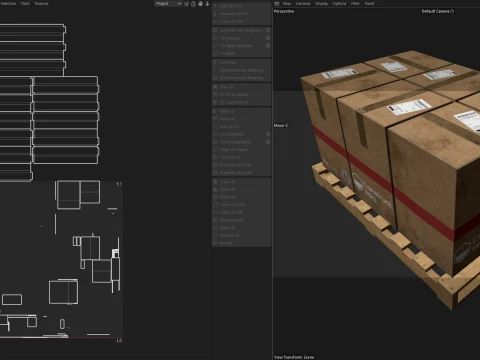
Task: Click the View Transform: Scene status text
Action: point(294,357)
